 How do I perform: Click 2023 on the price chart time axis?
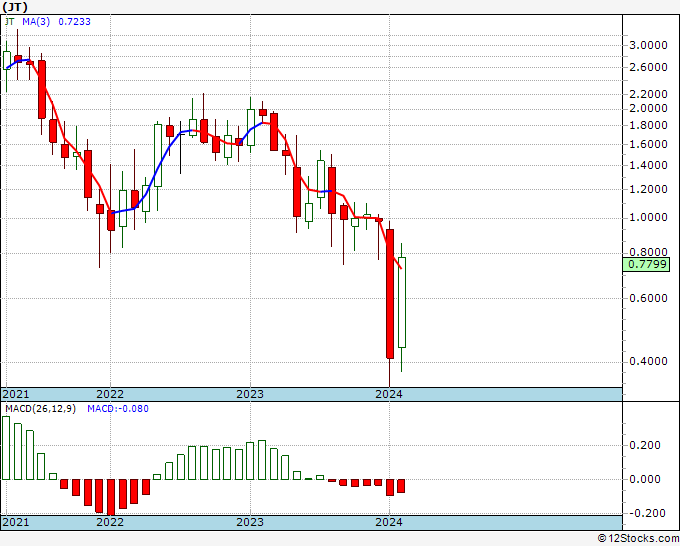click(x=250, y=394)
